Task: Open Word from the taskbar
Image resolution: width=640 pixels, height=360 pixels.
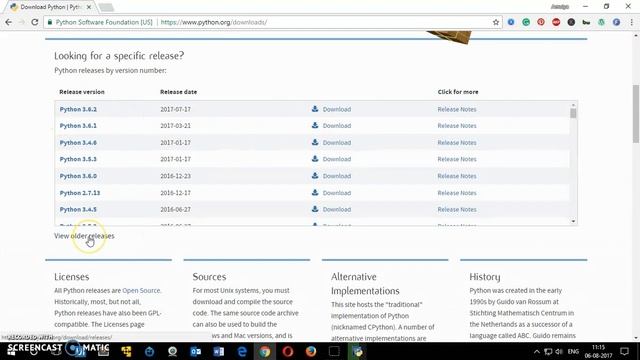Action: [218, 351]
